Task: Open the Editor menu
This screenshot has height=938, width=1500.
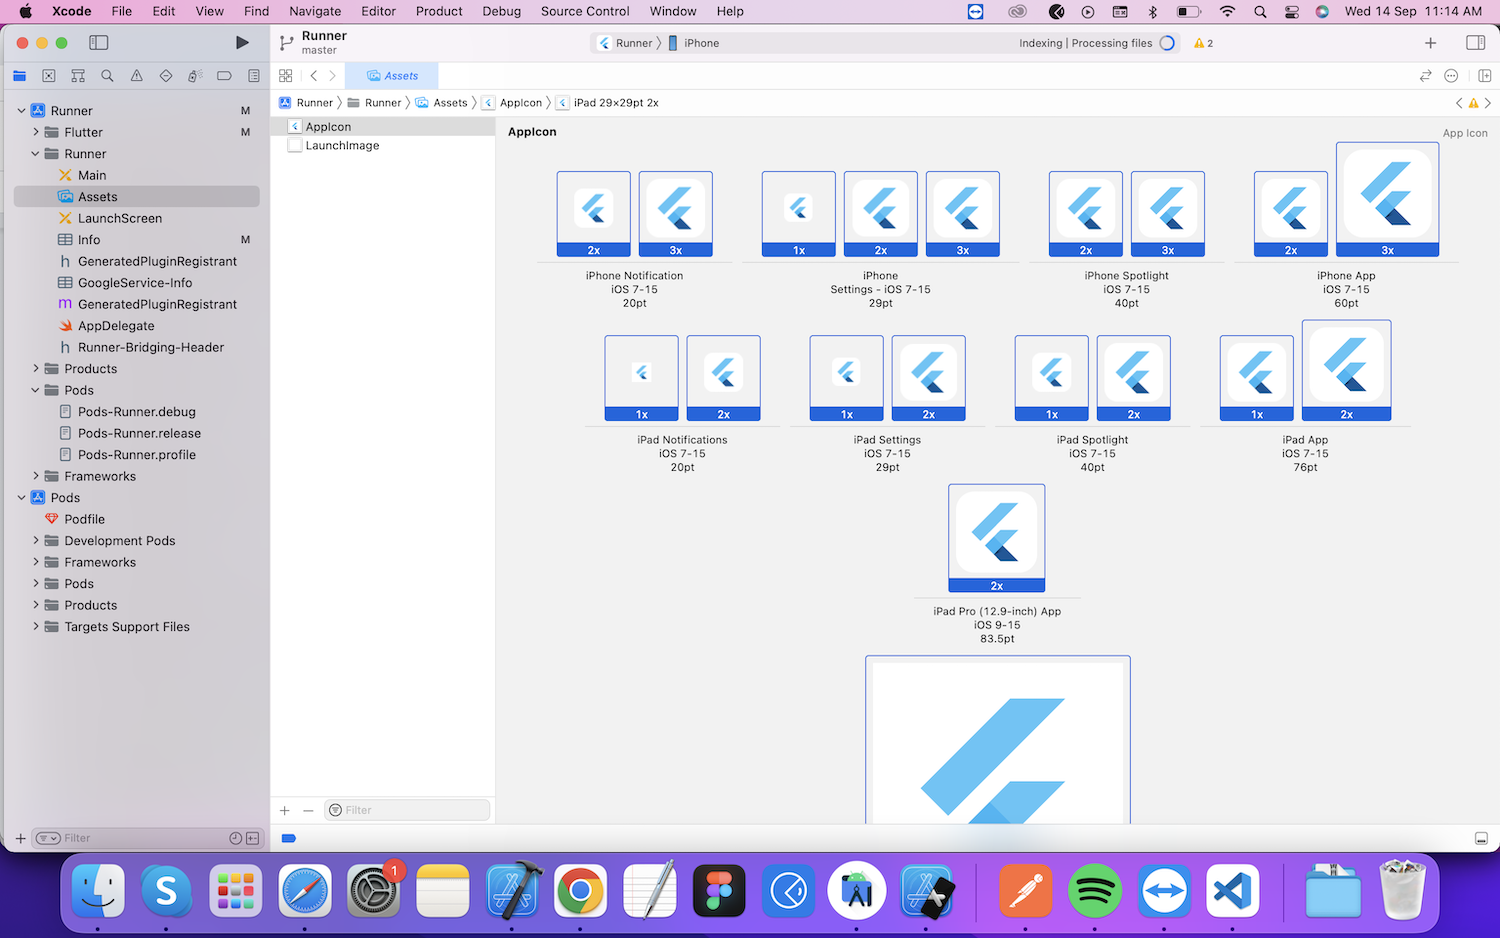Action: (x=379, y=11)
